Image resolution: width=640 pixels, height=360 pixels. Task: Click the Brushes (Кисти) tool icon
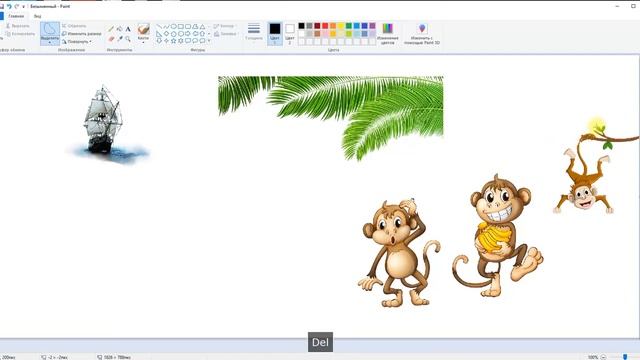click(144, 29)
